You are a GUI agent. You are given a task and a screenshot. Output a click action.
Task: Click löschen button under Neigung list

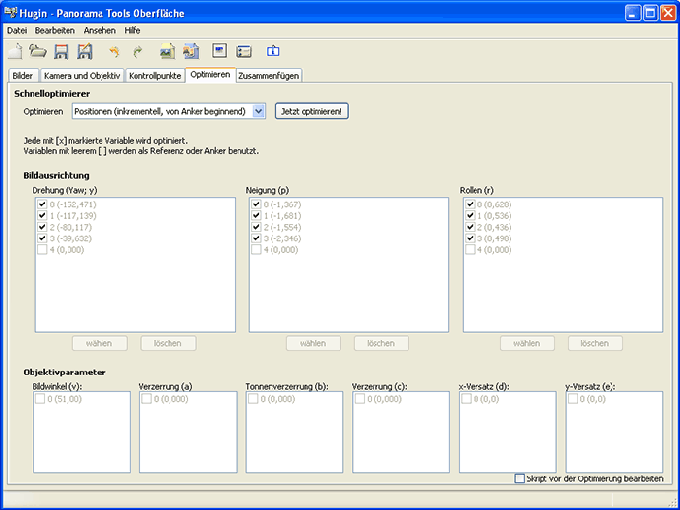tap(381, 343)
